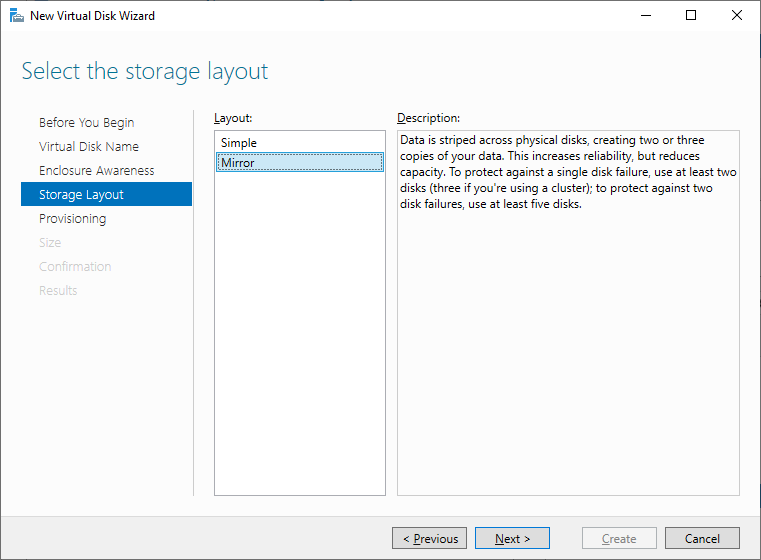Select the Simple layout option
This screenshot has height=560, width=761.
coord(299,143)
